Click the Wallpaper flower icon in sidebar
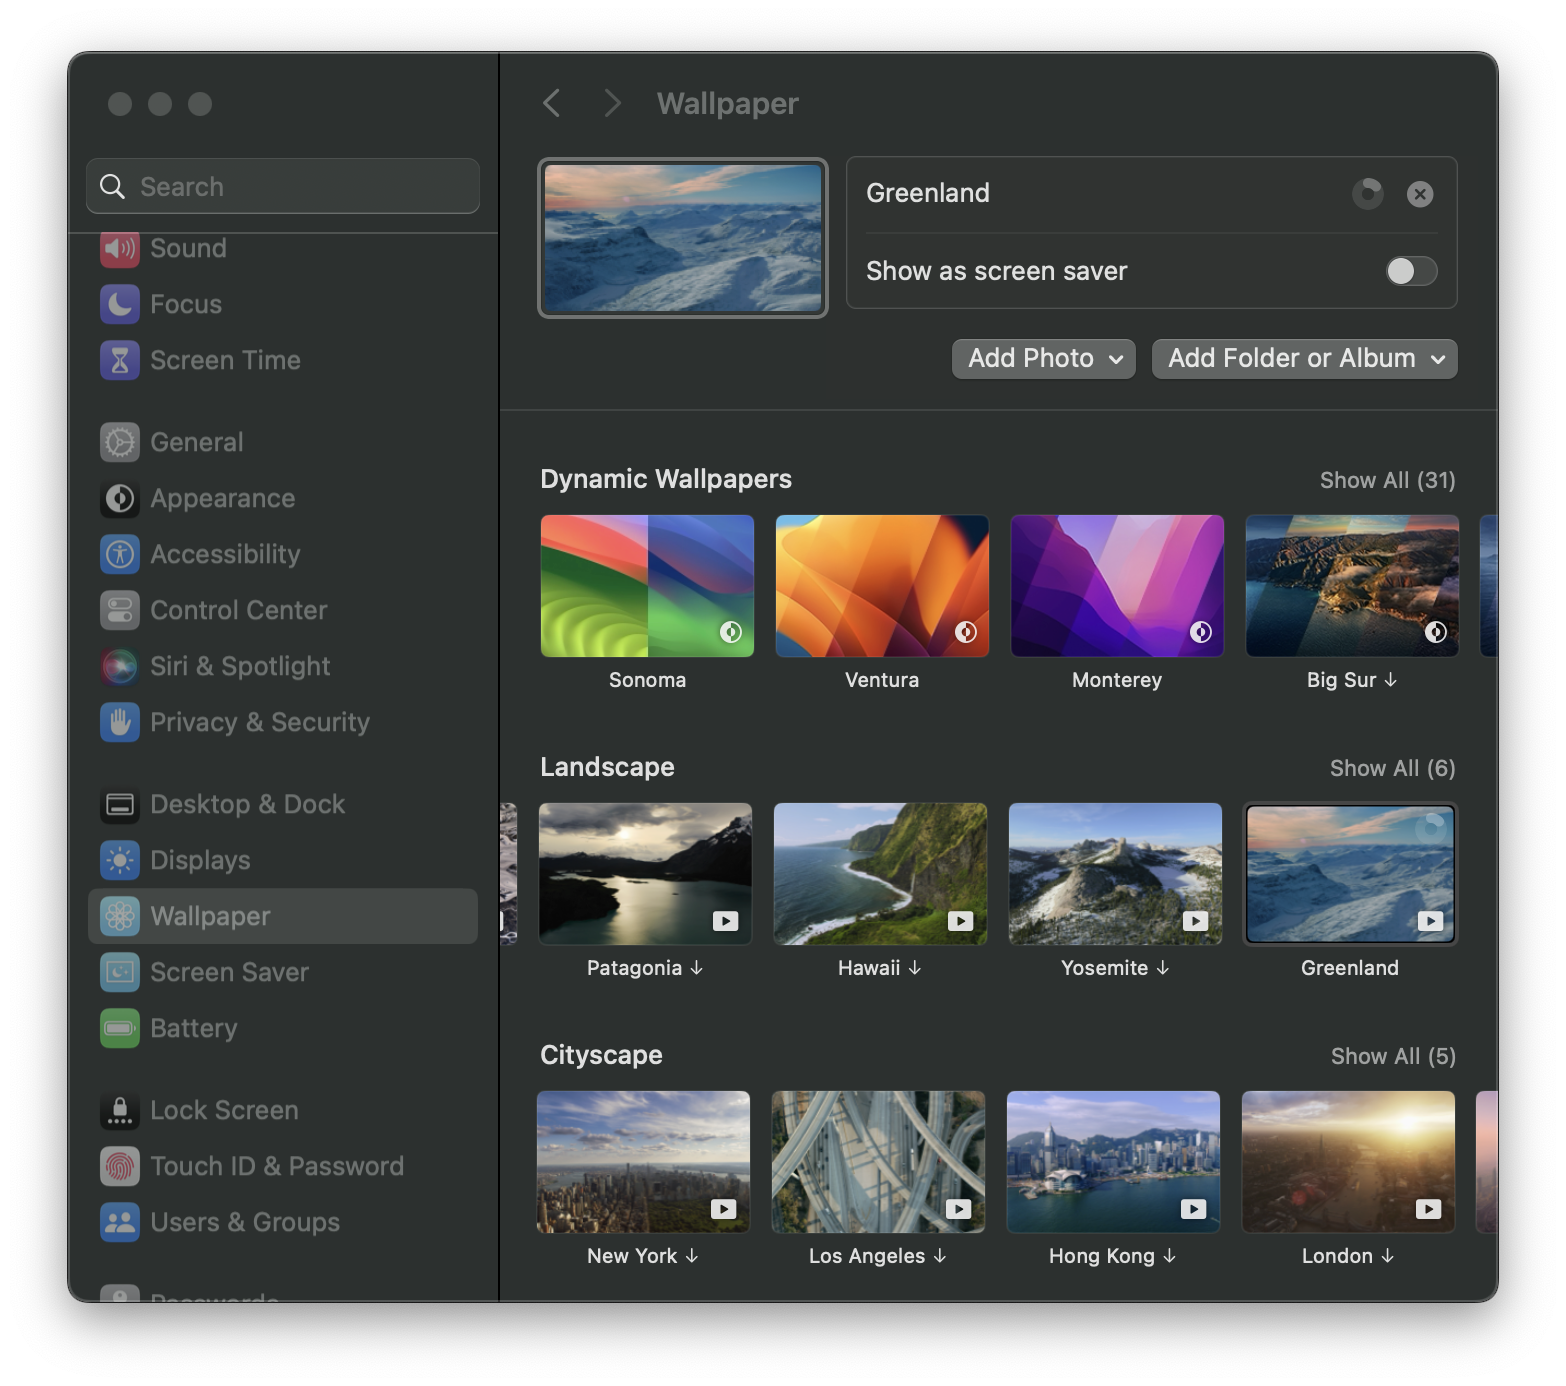The height and width of the screenshot is (1386, 1566). tap(120, 916)
